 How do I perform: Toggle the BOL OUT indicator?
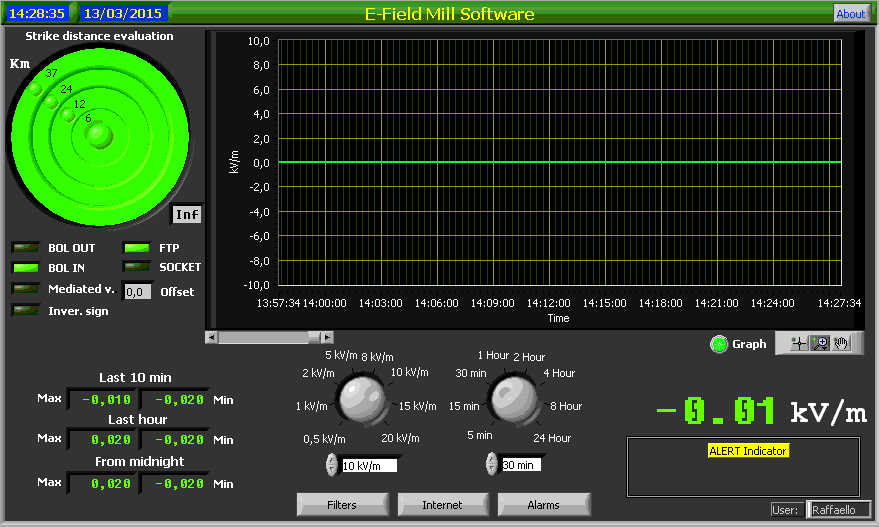pyautogui.click(x=26, y=247)
